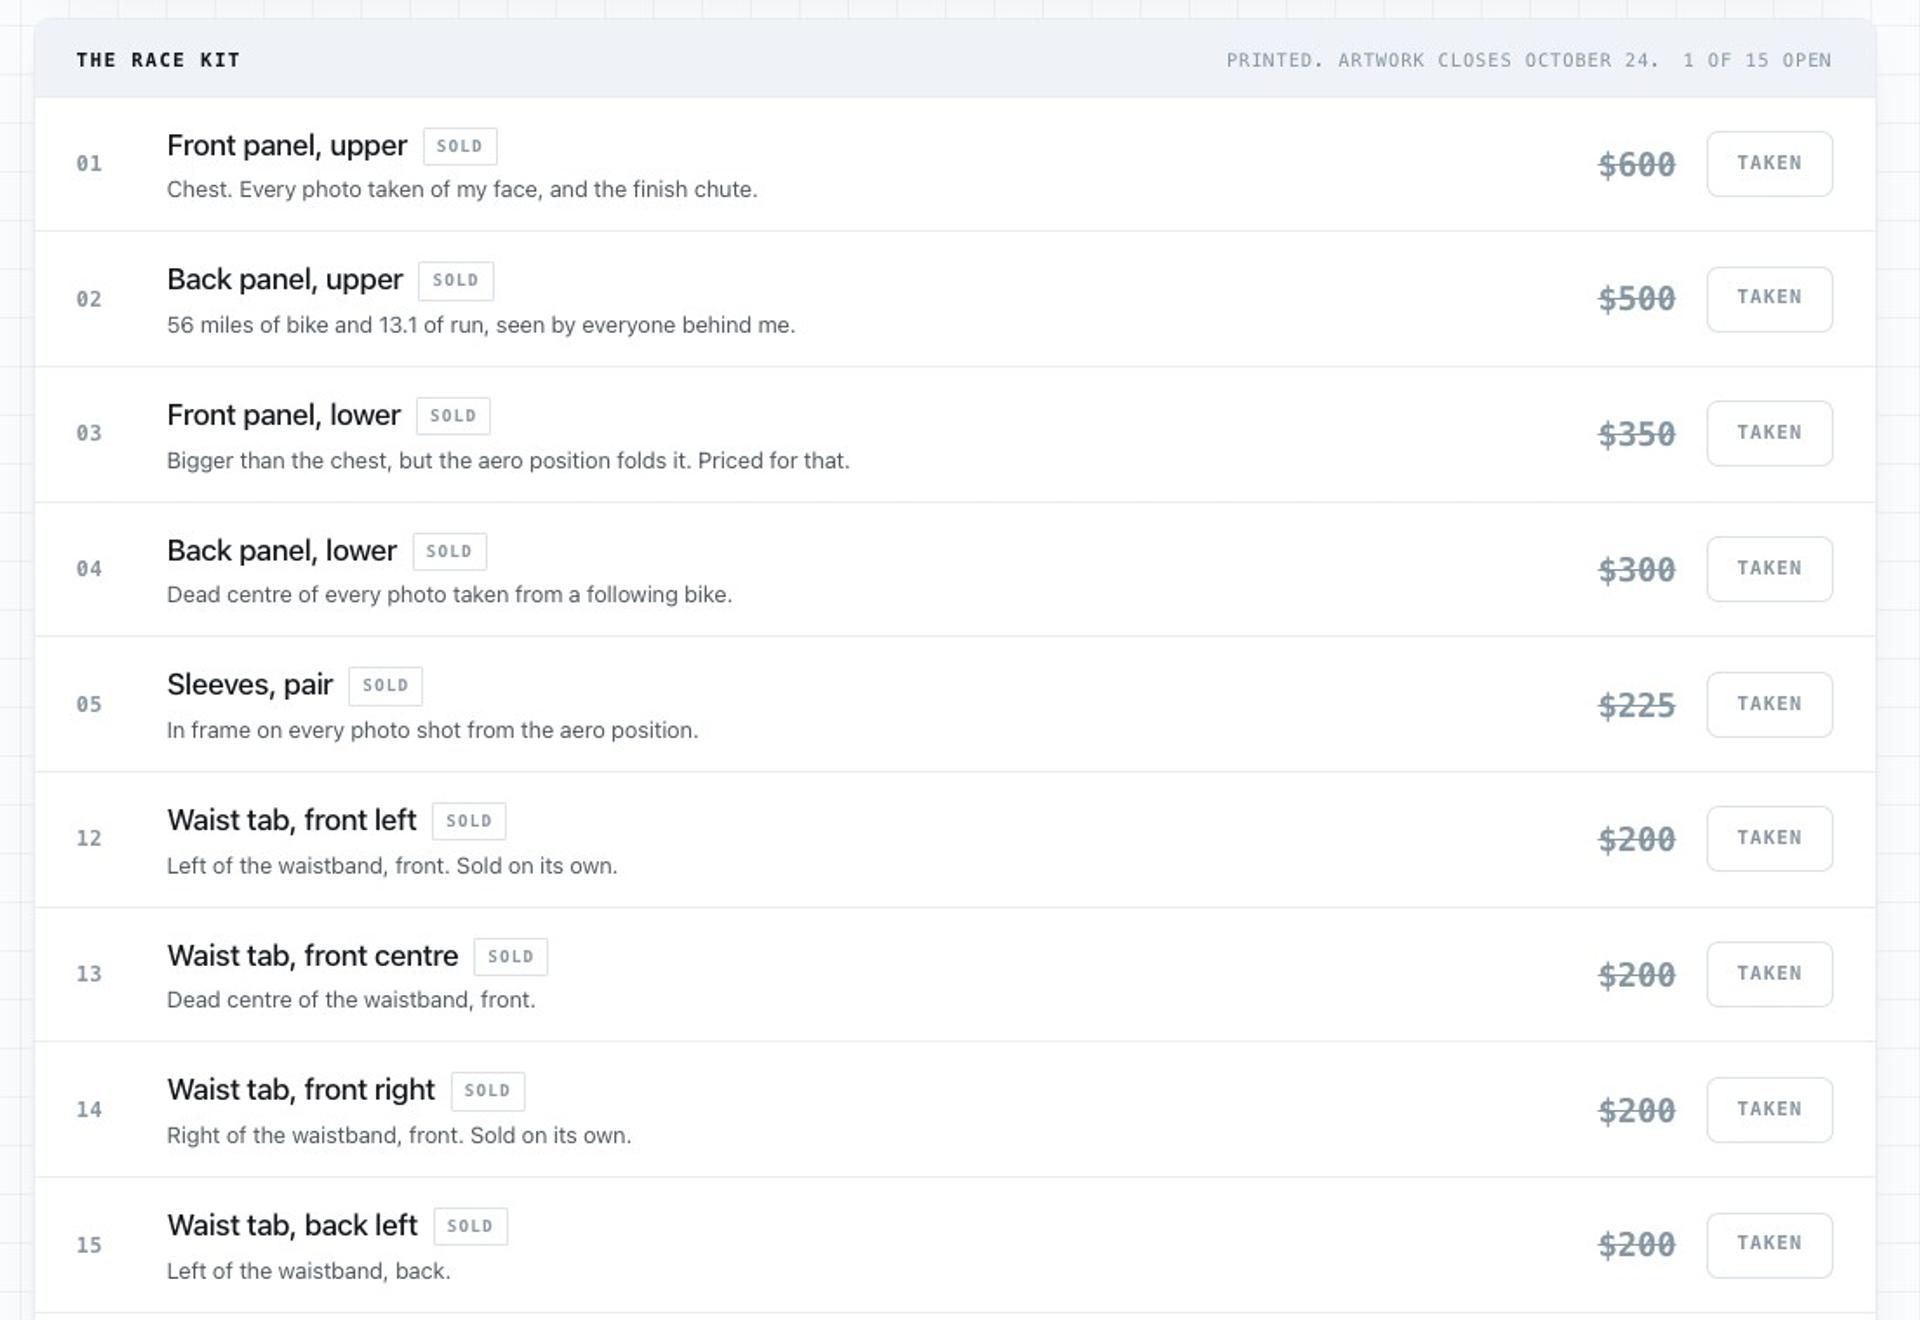1920x1320 pixels.
Task: Click the TAKEN button for Front panel, upper
Action: tap(1769, 164)
